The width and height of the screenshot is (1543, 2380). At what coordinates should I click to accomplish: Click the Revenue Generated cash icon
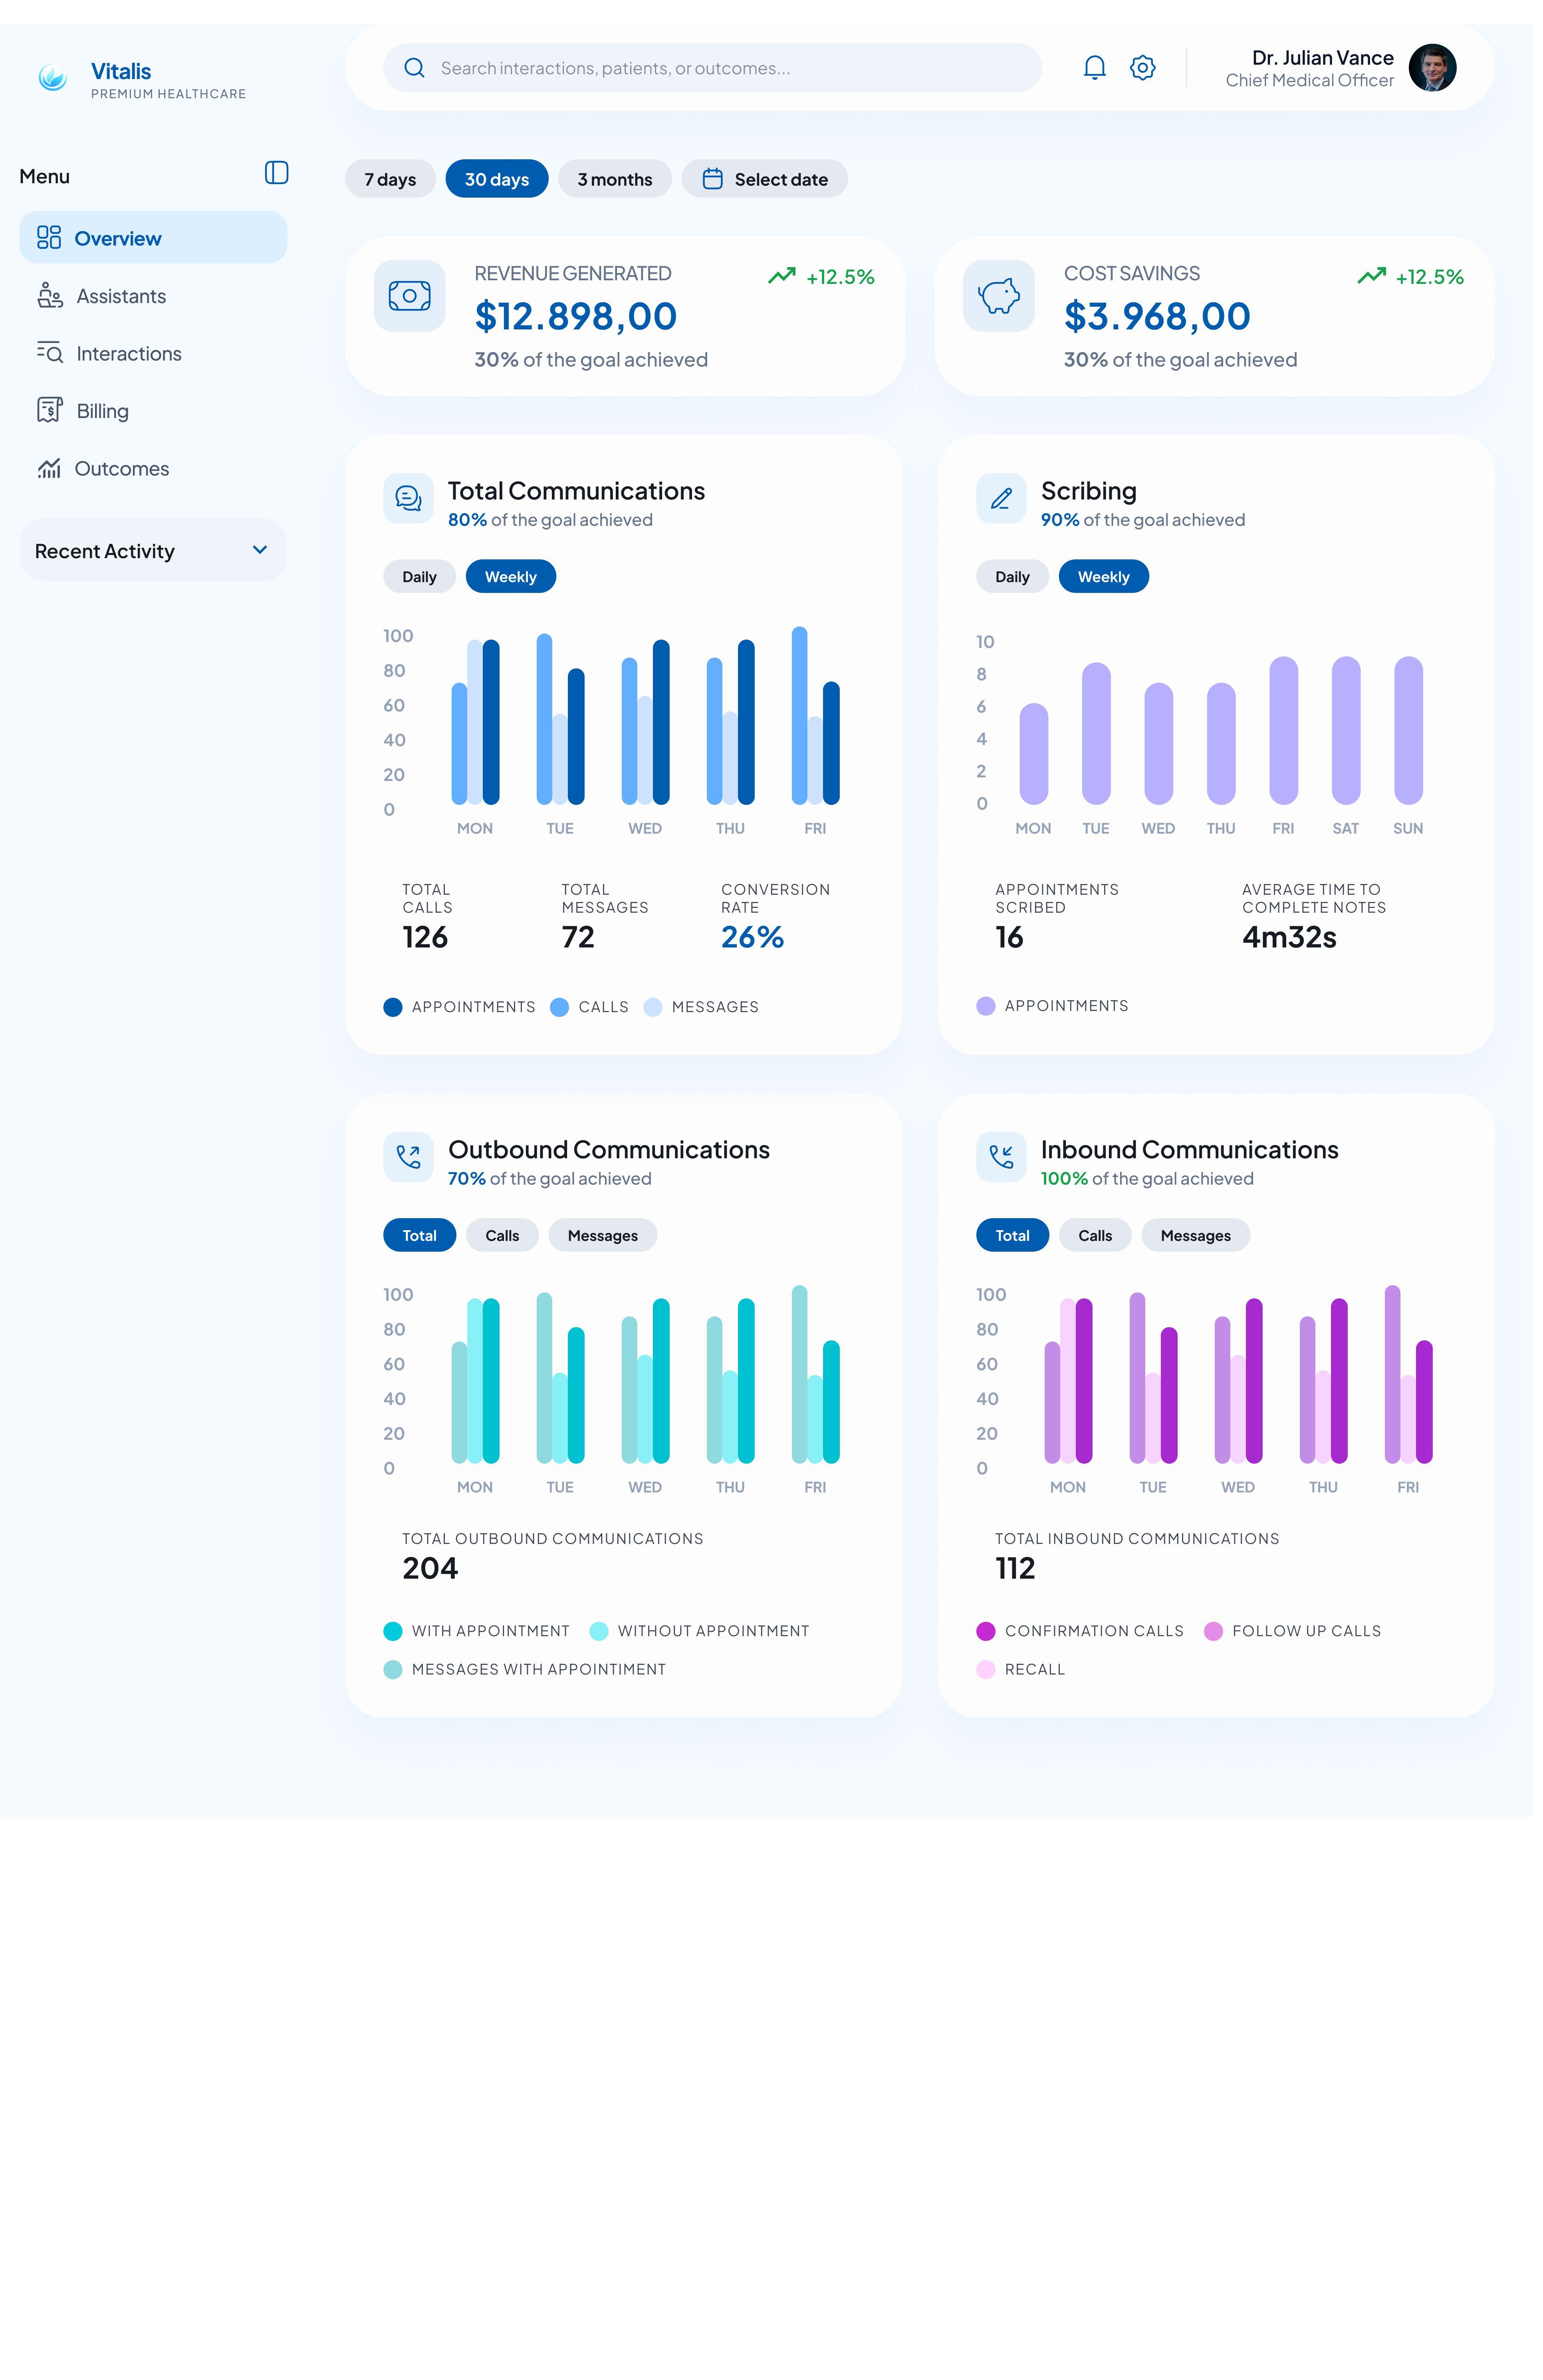pos(409,296)
